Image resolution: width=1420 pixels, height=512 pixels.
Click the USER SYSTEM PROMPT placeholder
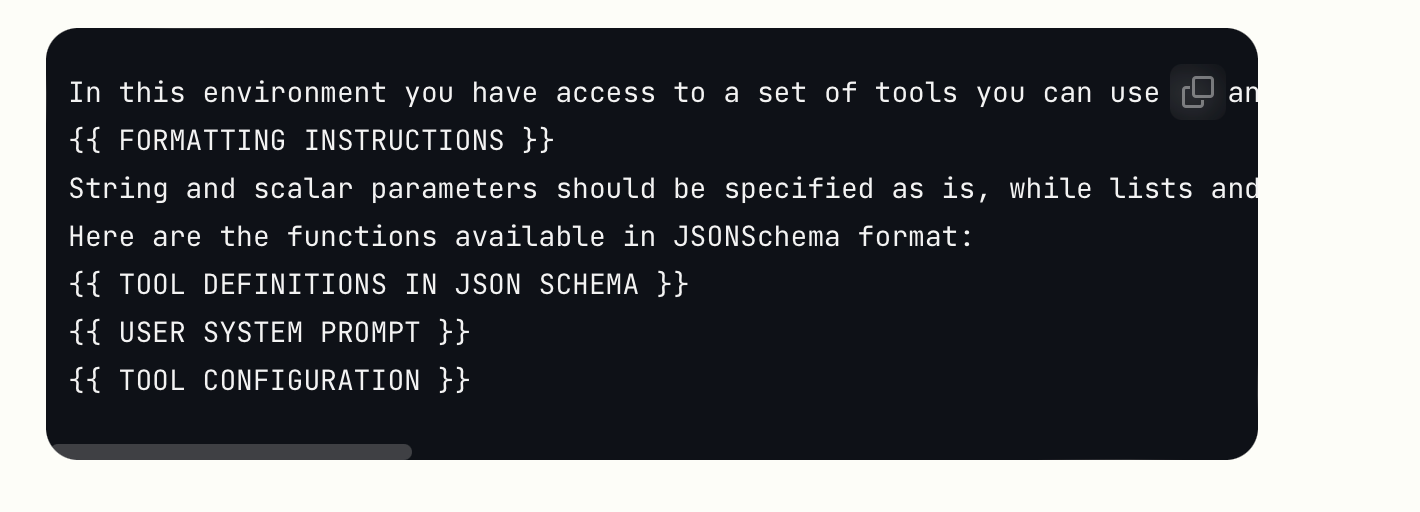pyautogui.click(x=269, y=333)
